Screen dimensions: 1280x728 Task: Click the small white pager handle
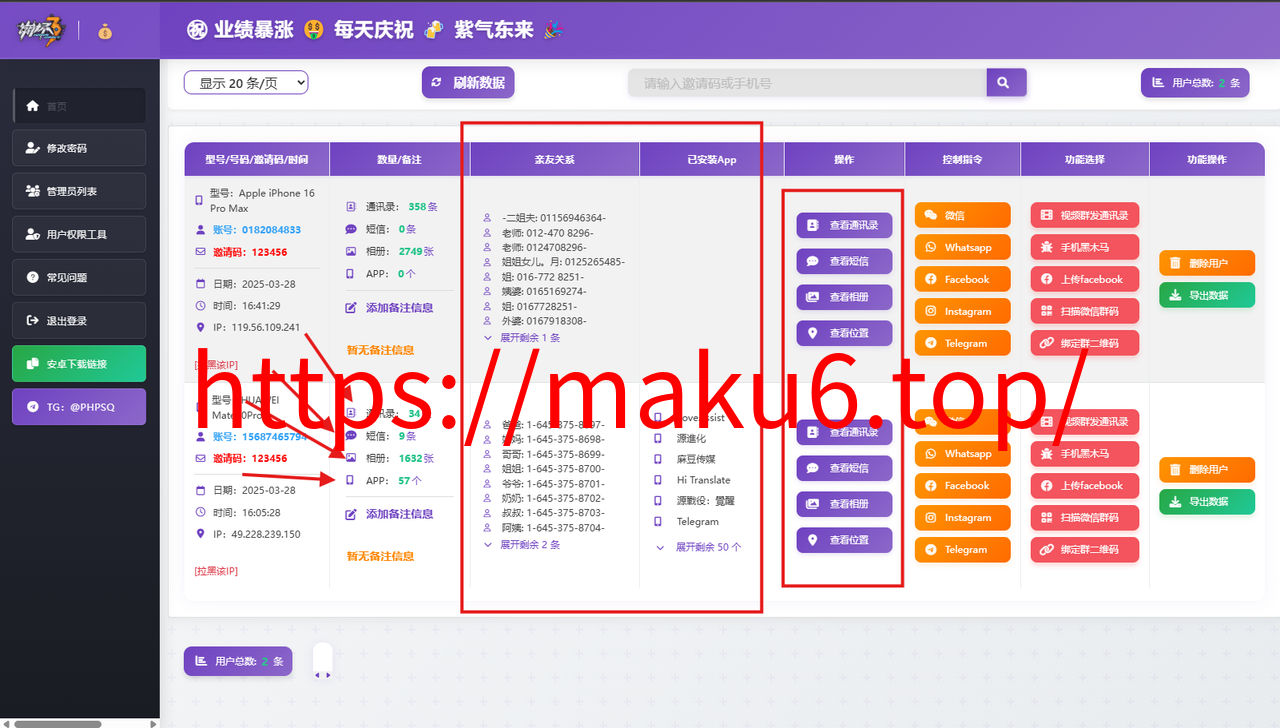322,661
